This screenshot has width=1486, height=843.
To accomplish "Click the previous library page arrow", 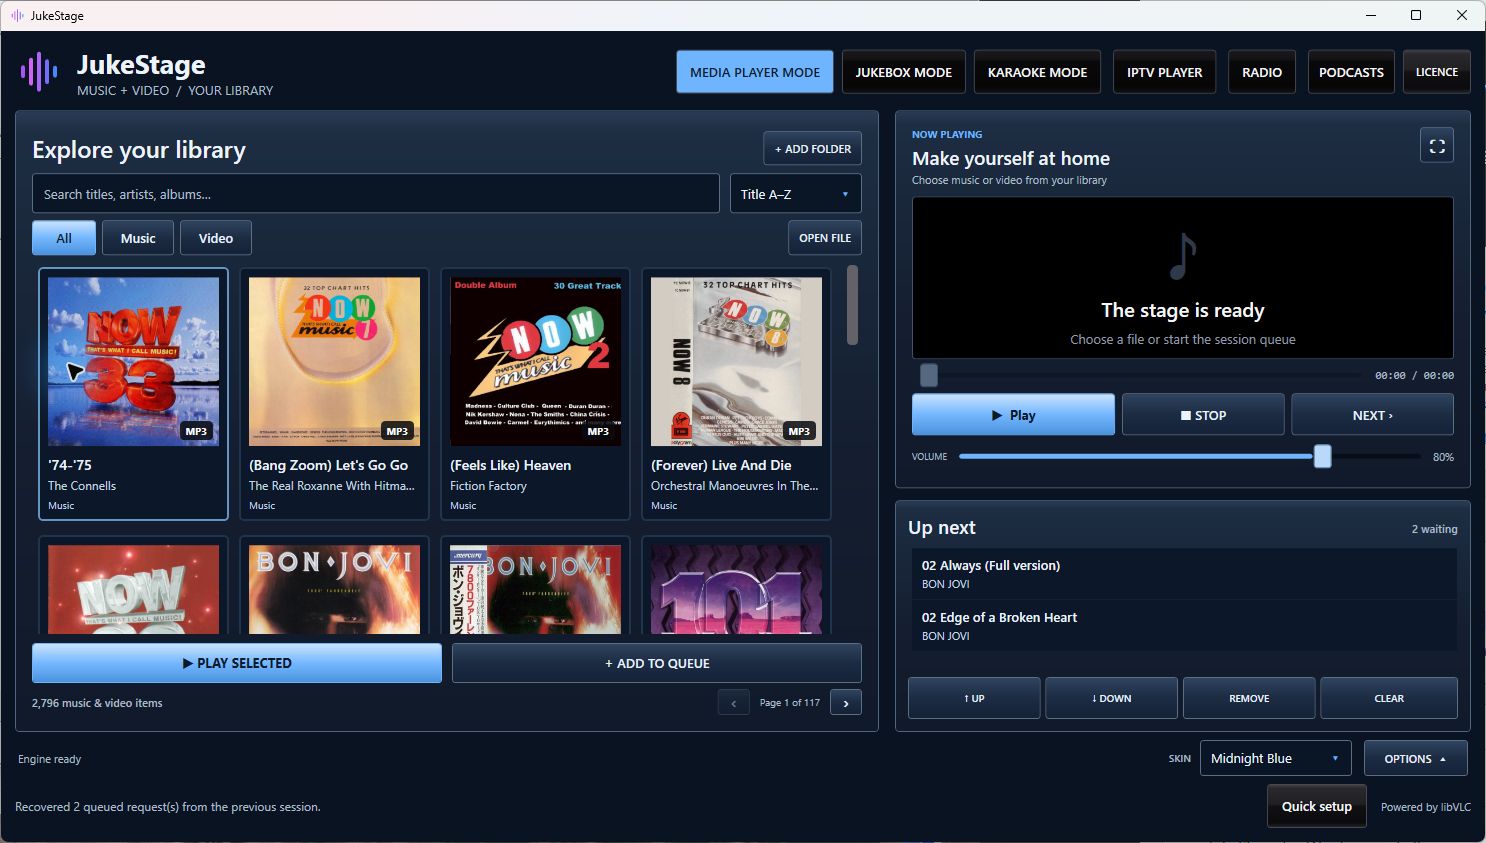I will coord(733,703).
